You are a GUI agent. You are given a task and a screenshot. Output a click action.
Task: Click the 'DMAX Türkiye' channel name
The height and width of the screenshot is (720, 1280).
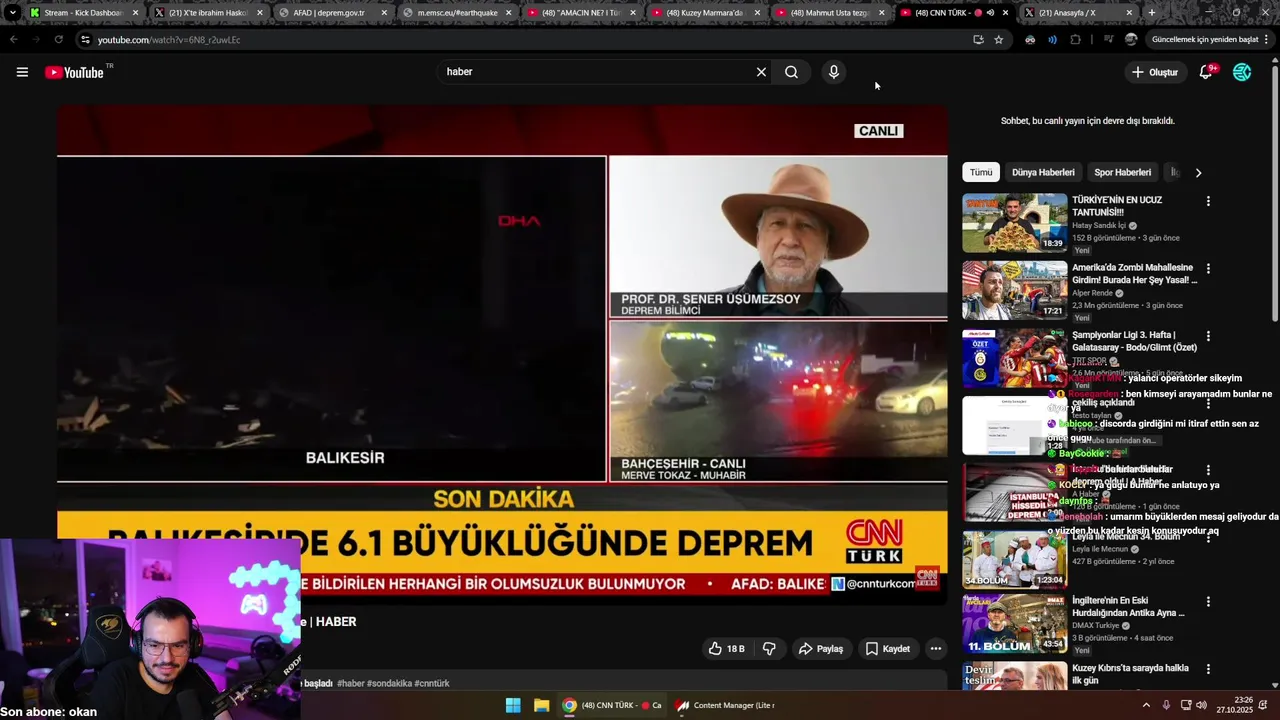coord(1095,626)
